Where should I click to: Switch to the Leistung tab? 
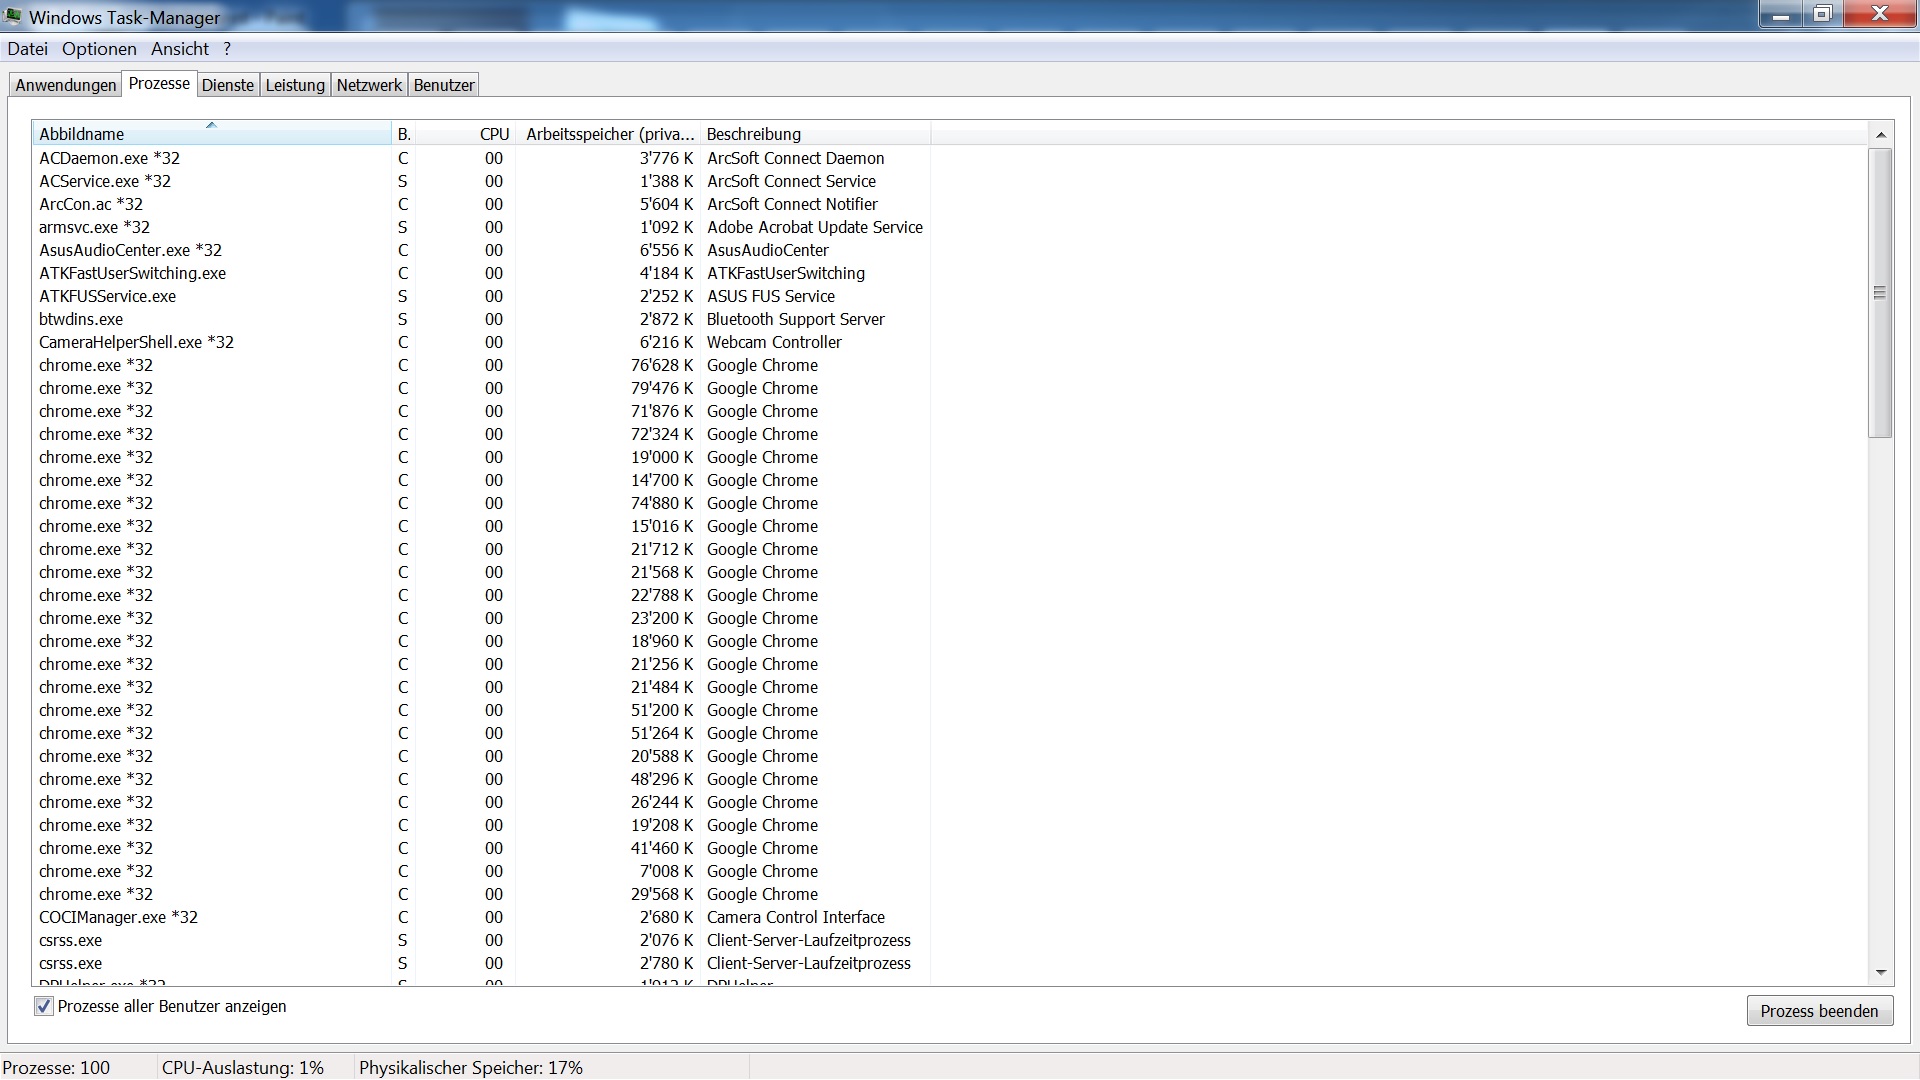(x=295, y=85)
